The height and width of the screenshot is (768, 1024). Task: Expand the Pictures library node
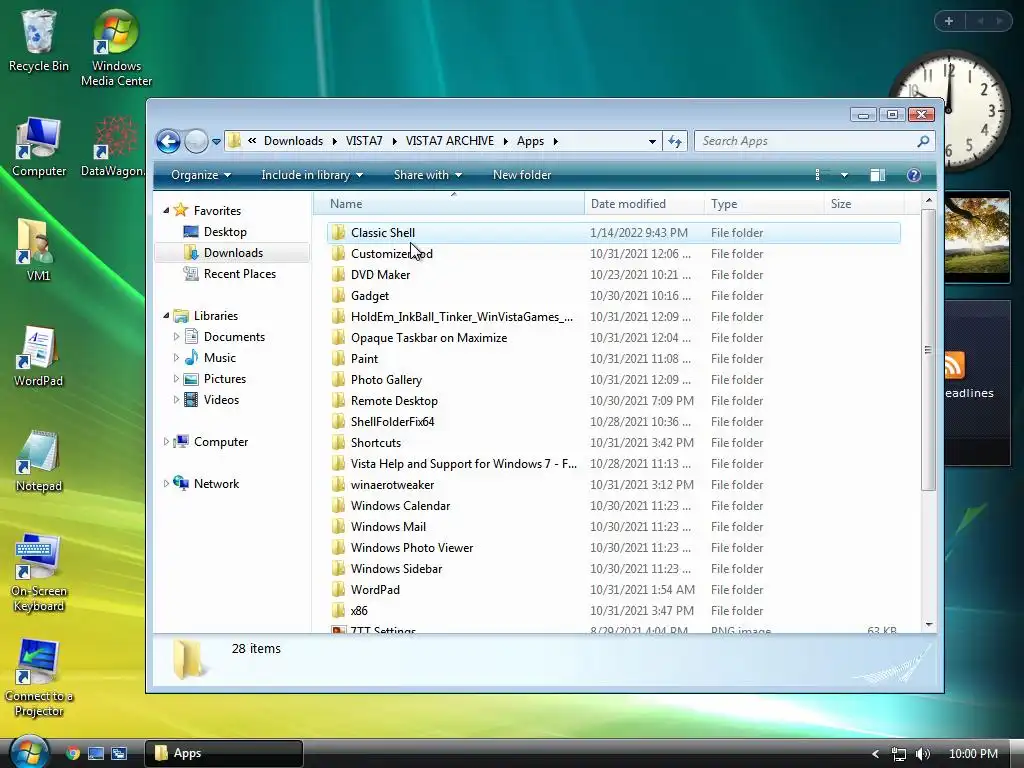coord(176,379)
